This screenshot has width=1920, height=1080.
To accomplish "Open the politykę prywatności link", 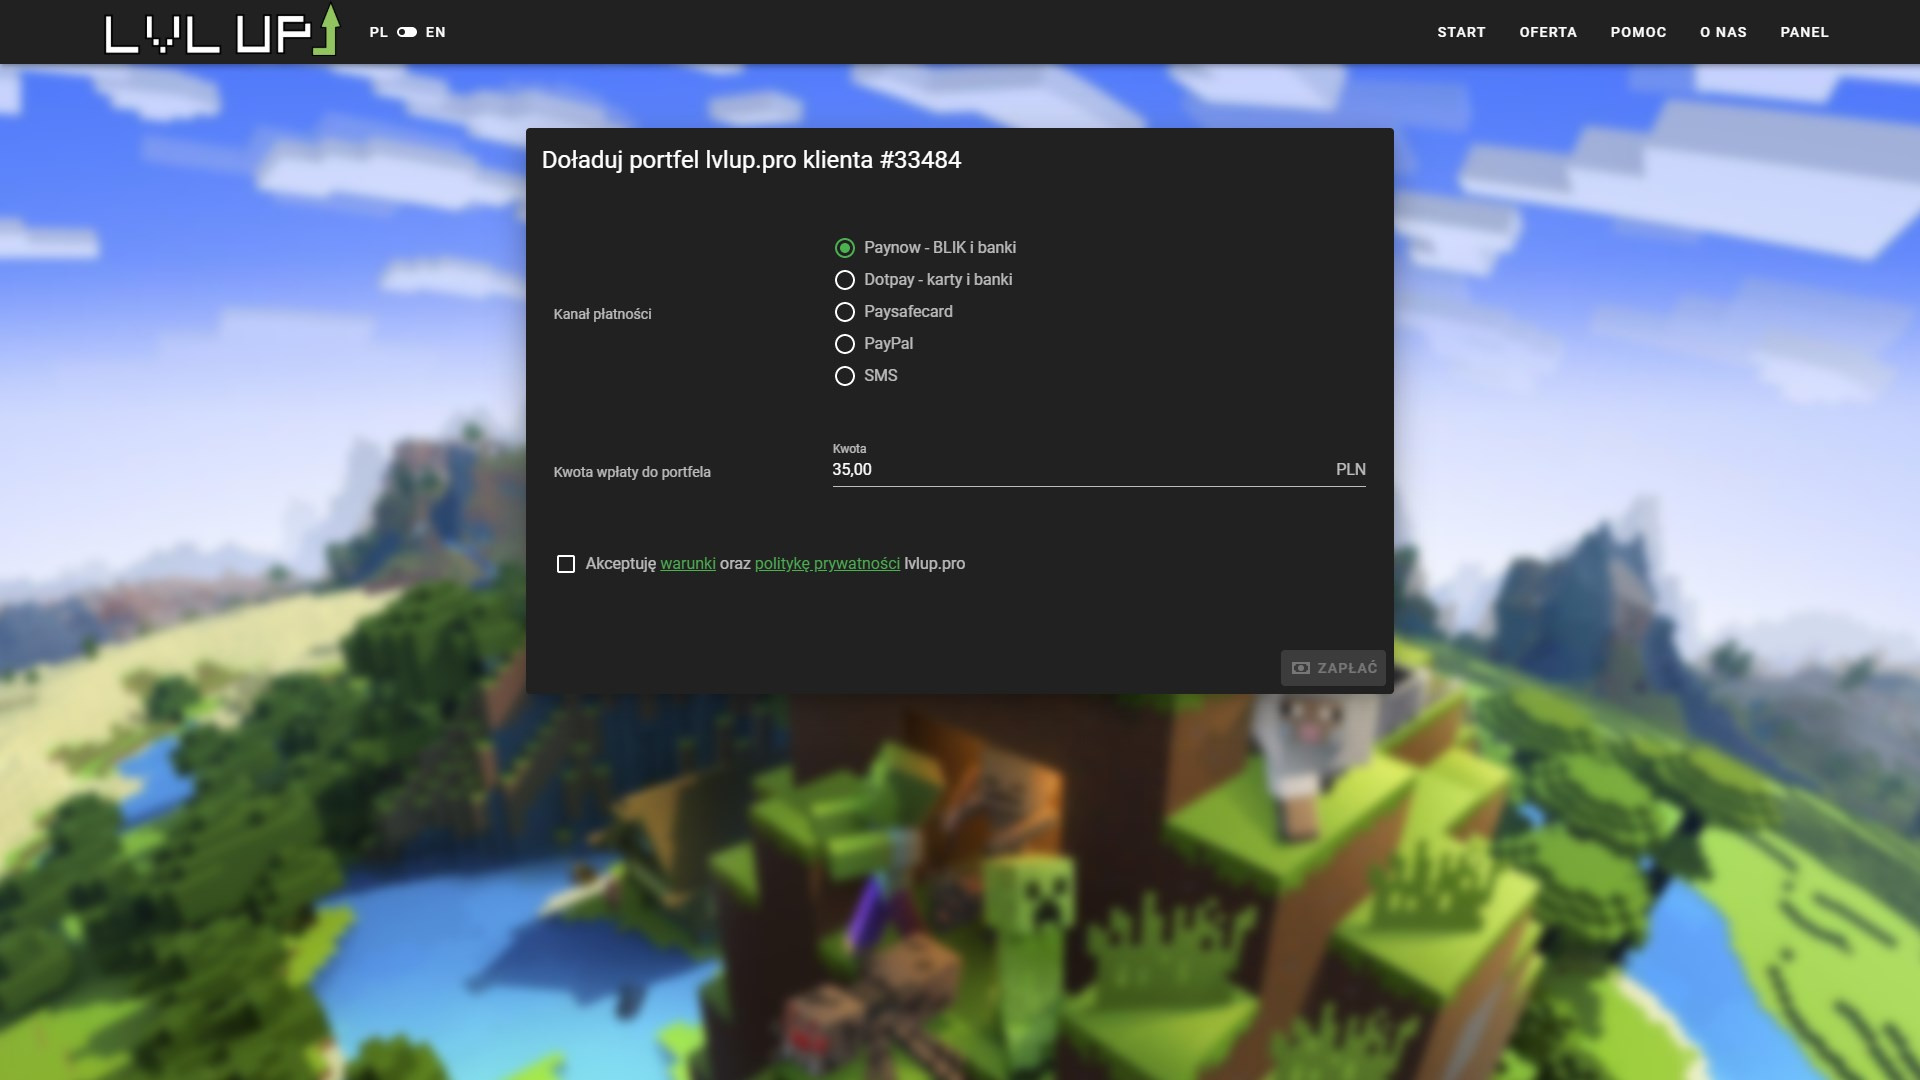I will point(827,564).
